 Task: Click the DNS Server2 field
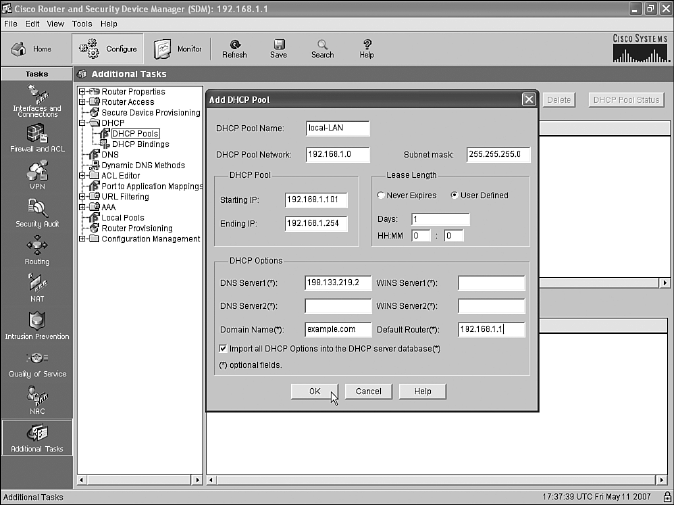(338, 306)
